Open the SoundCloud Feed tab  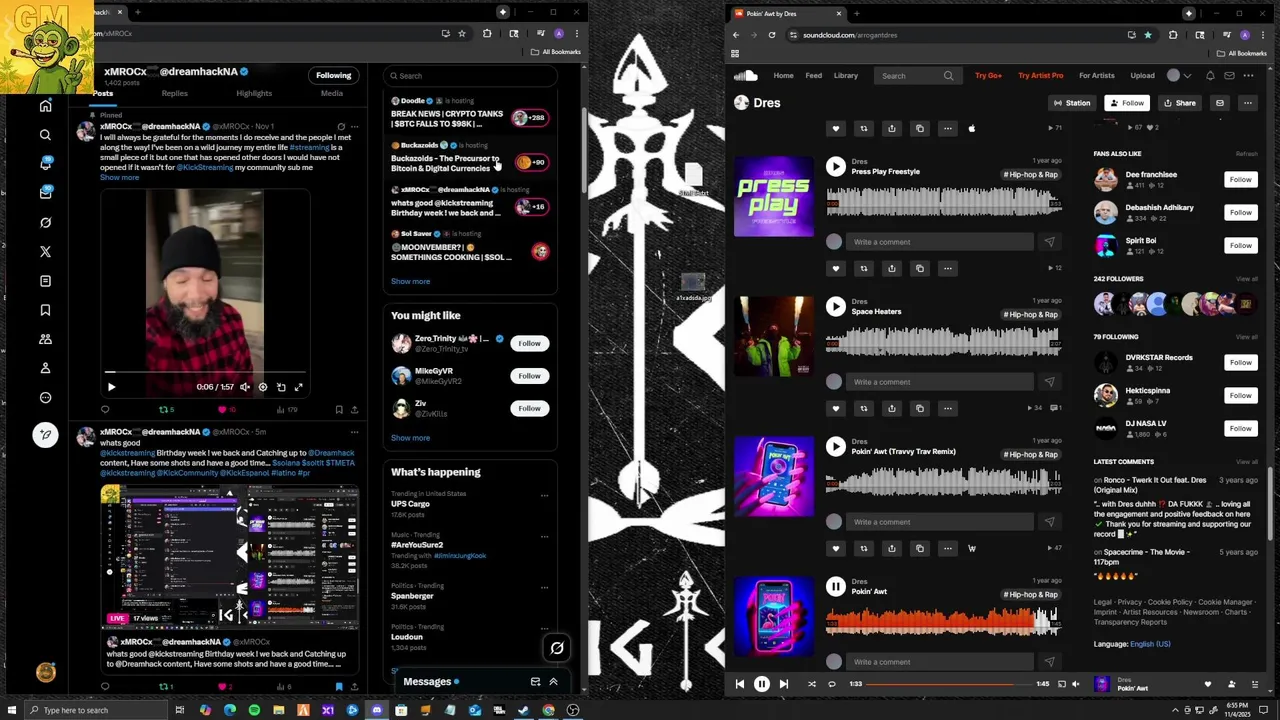(814, 76)
